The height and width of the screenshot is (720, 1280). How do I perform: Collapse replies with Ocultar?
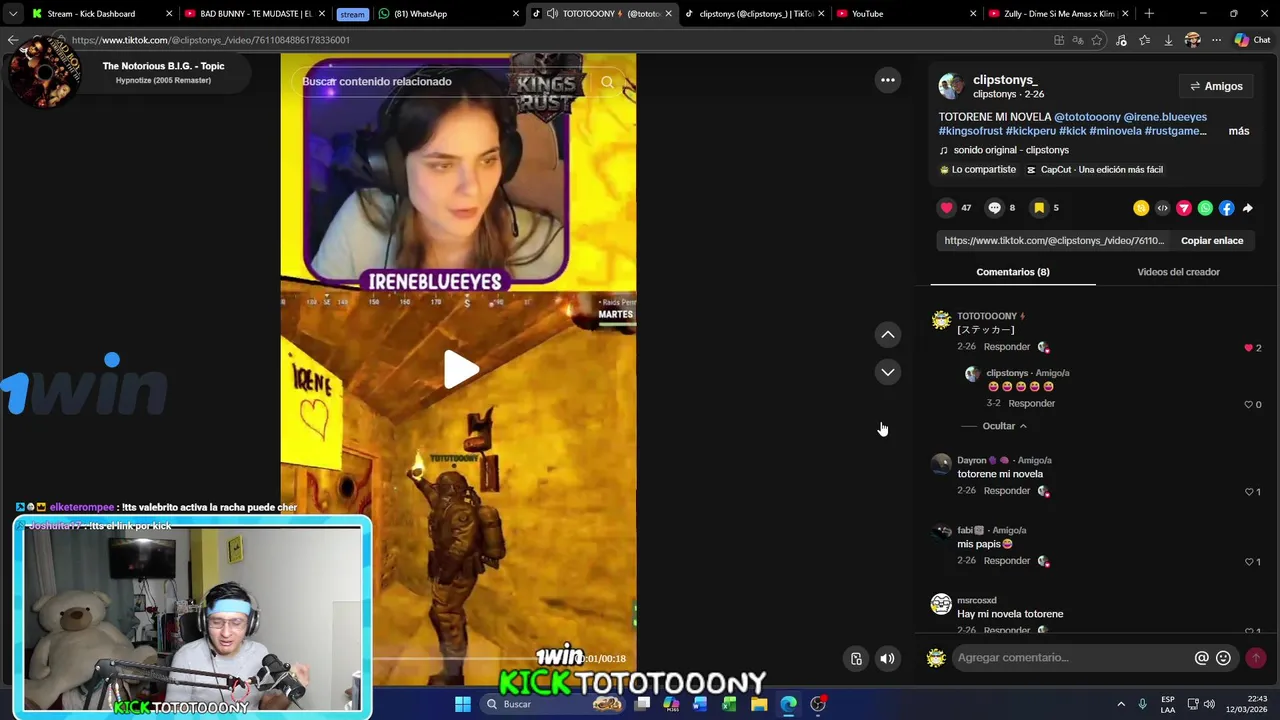tap(1004, 426)
